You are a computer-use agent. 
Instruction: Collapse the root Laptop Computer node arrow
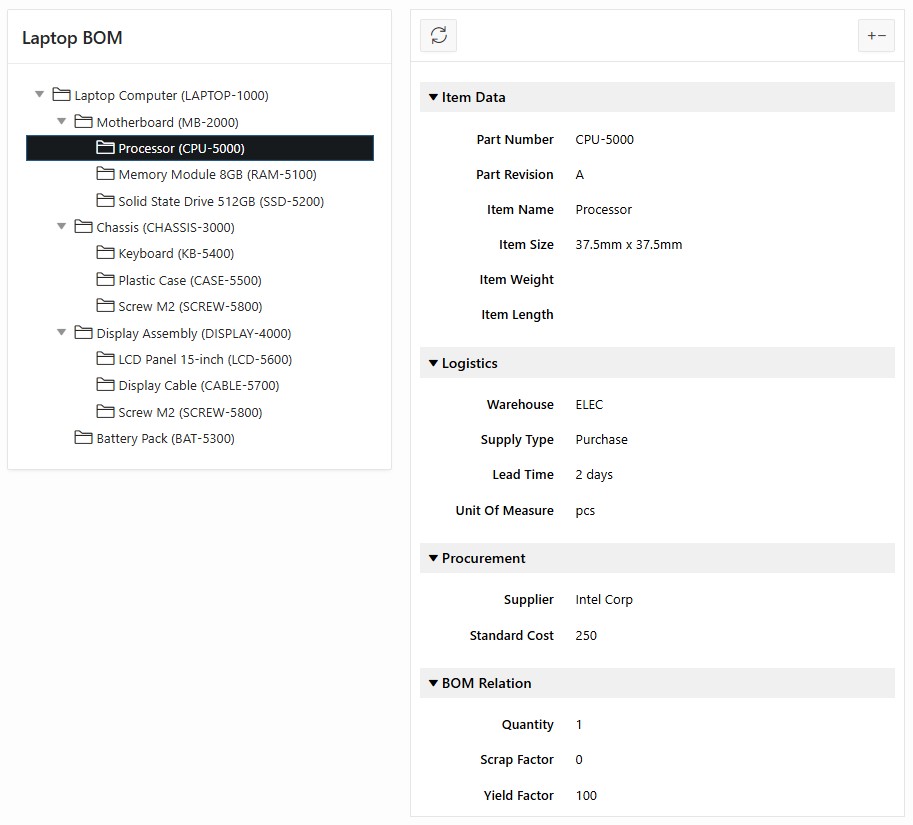click(x=40, y=95)
